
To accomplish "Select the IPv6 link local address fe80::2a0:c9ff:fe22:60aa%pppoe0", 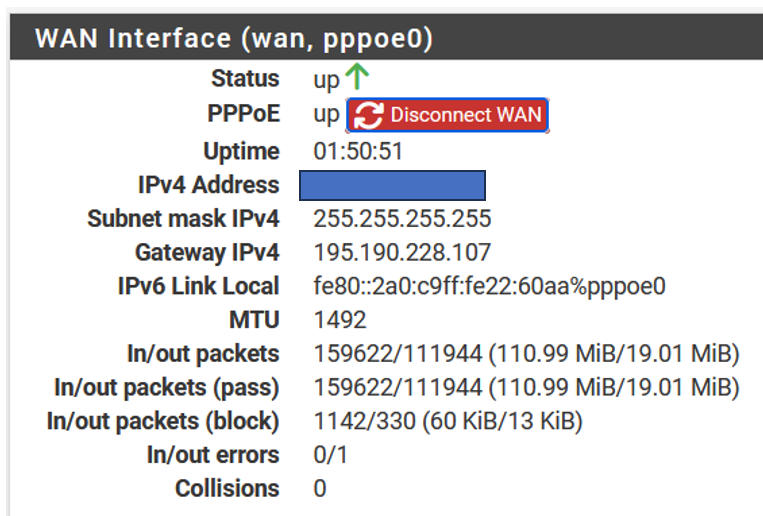I will point(489,286).
